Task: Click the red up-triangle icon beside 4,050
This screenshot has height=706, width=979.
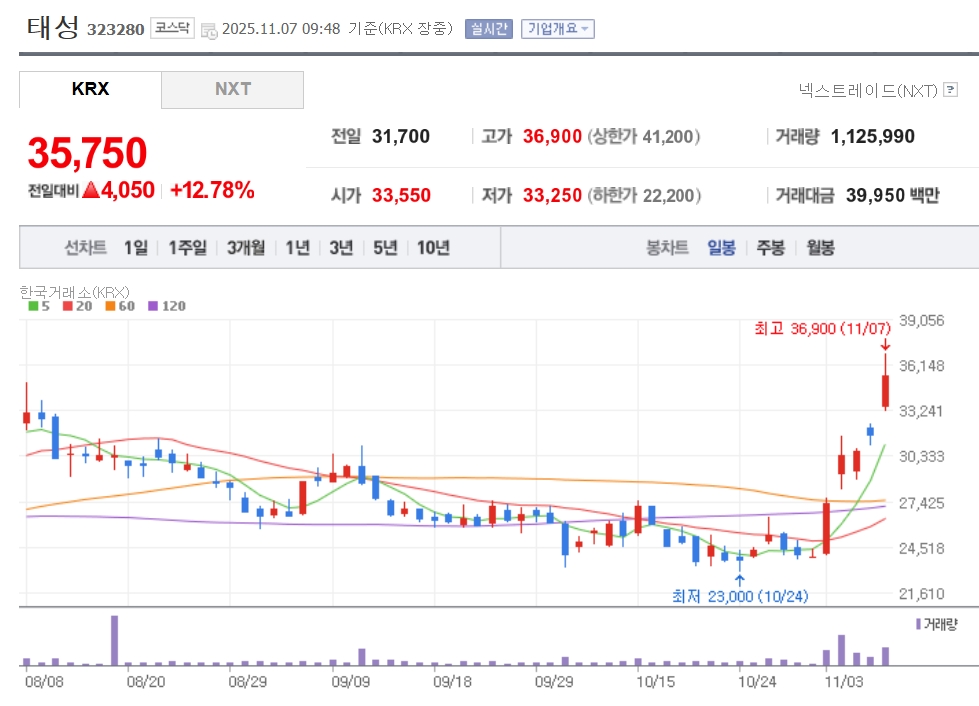Action: coord(90,190)
